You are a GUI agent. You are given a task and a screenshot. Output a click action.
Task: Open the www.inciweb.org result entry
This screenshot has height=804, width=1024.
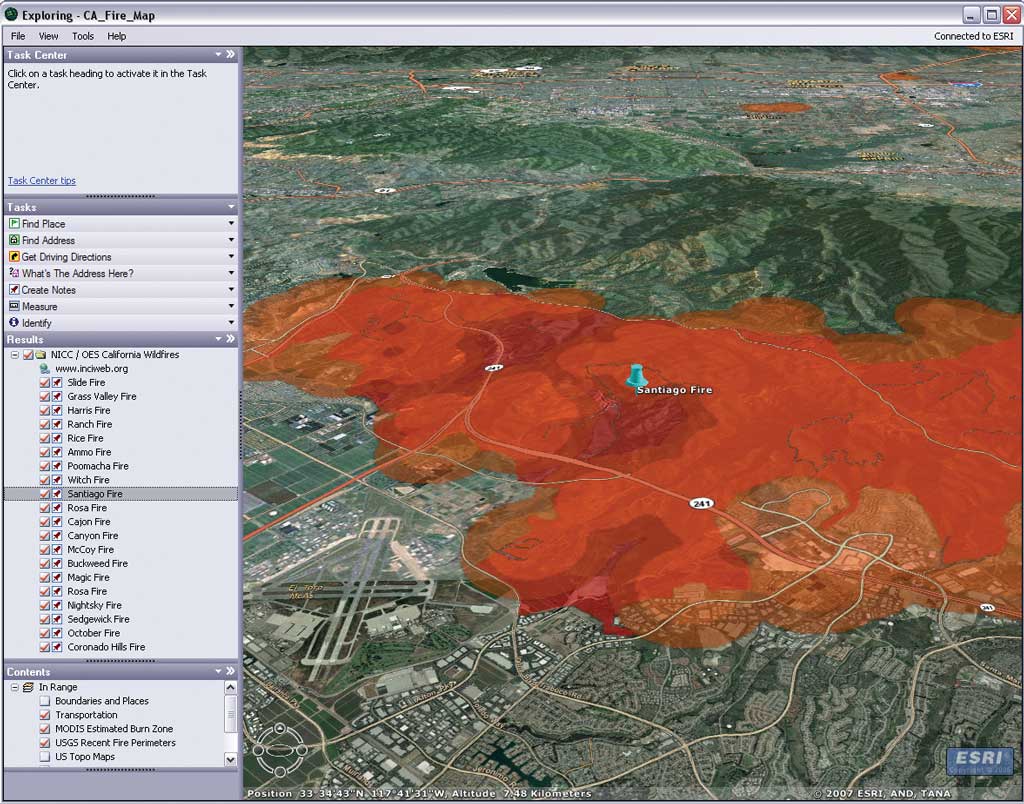pyautogui.click(x=91, y=368)
